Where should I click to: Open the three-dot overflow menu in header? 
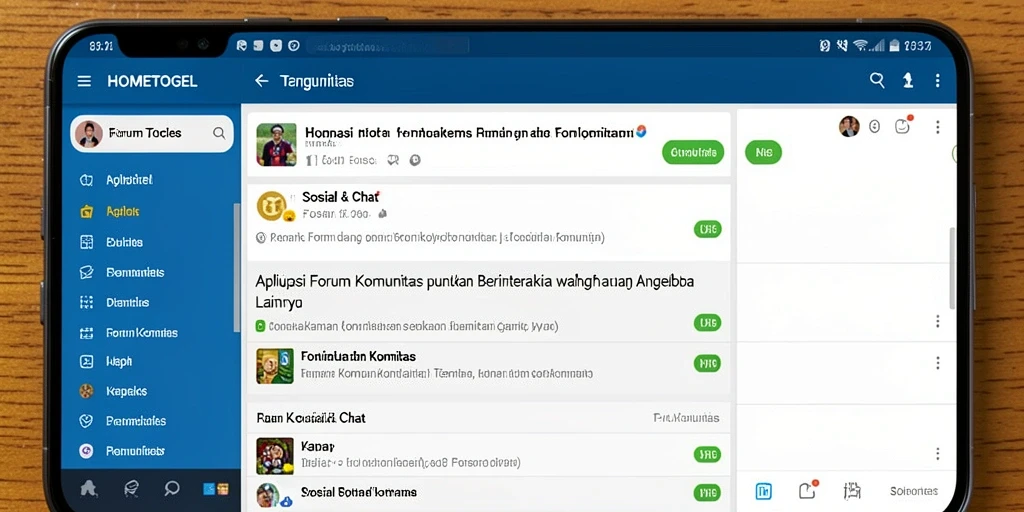click(x=938, y=80)
